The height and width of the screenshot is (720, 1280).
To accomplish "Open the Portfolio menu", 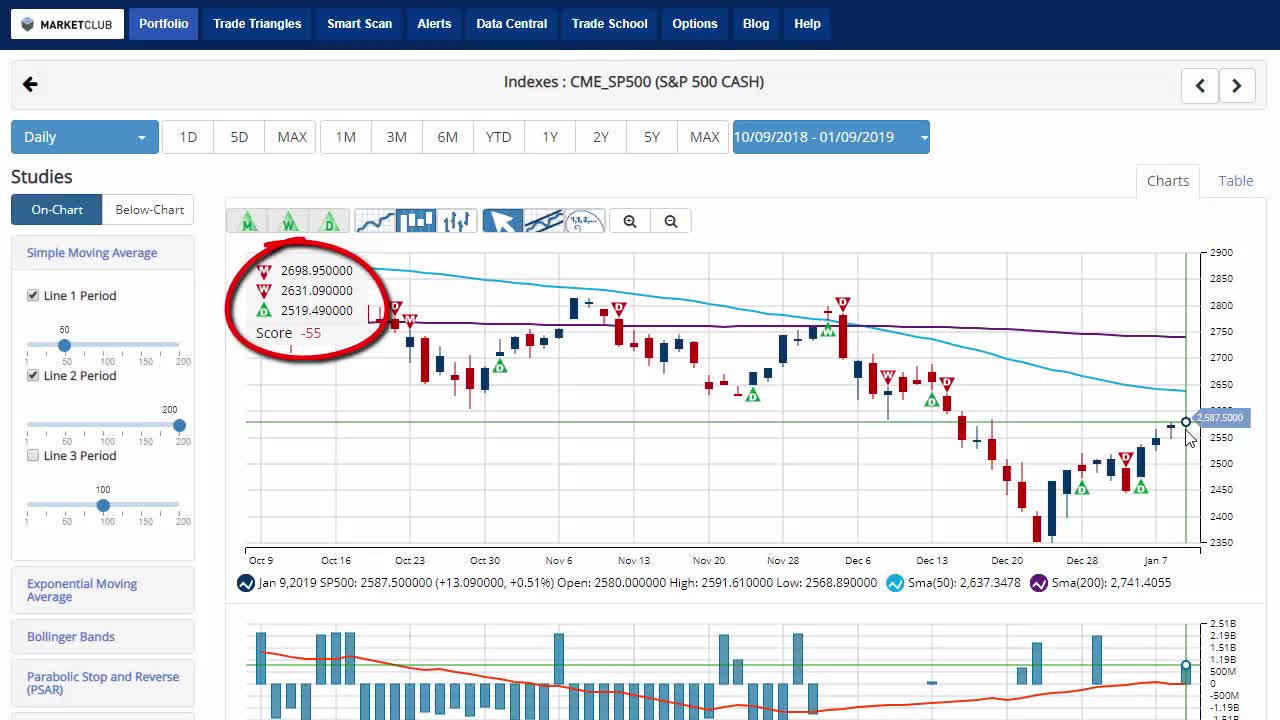I will (x=164, y=24).
